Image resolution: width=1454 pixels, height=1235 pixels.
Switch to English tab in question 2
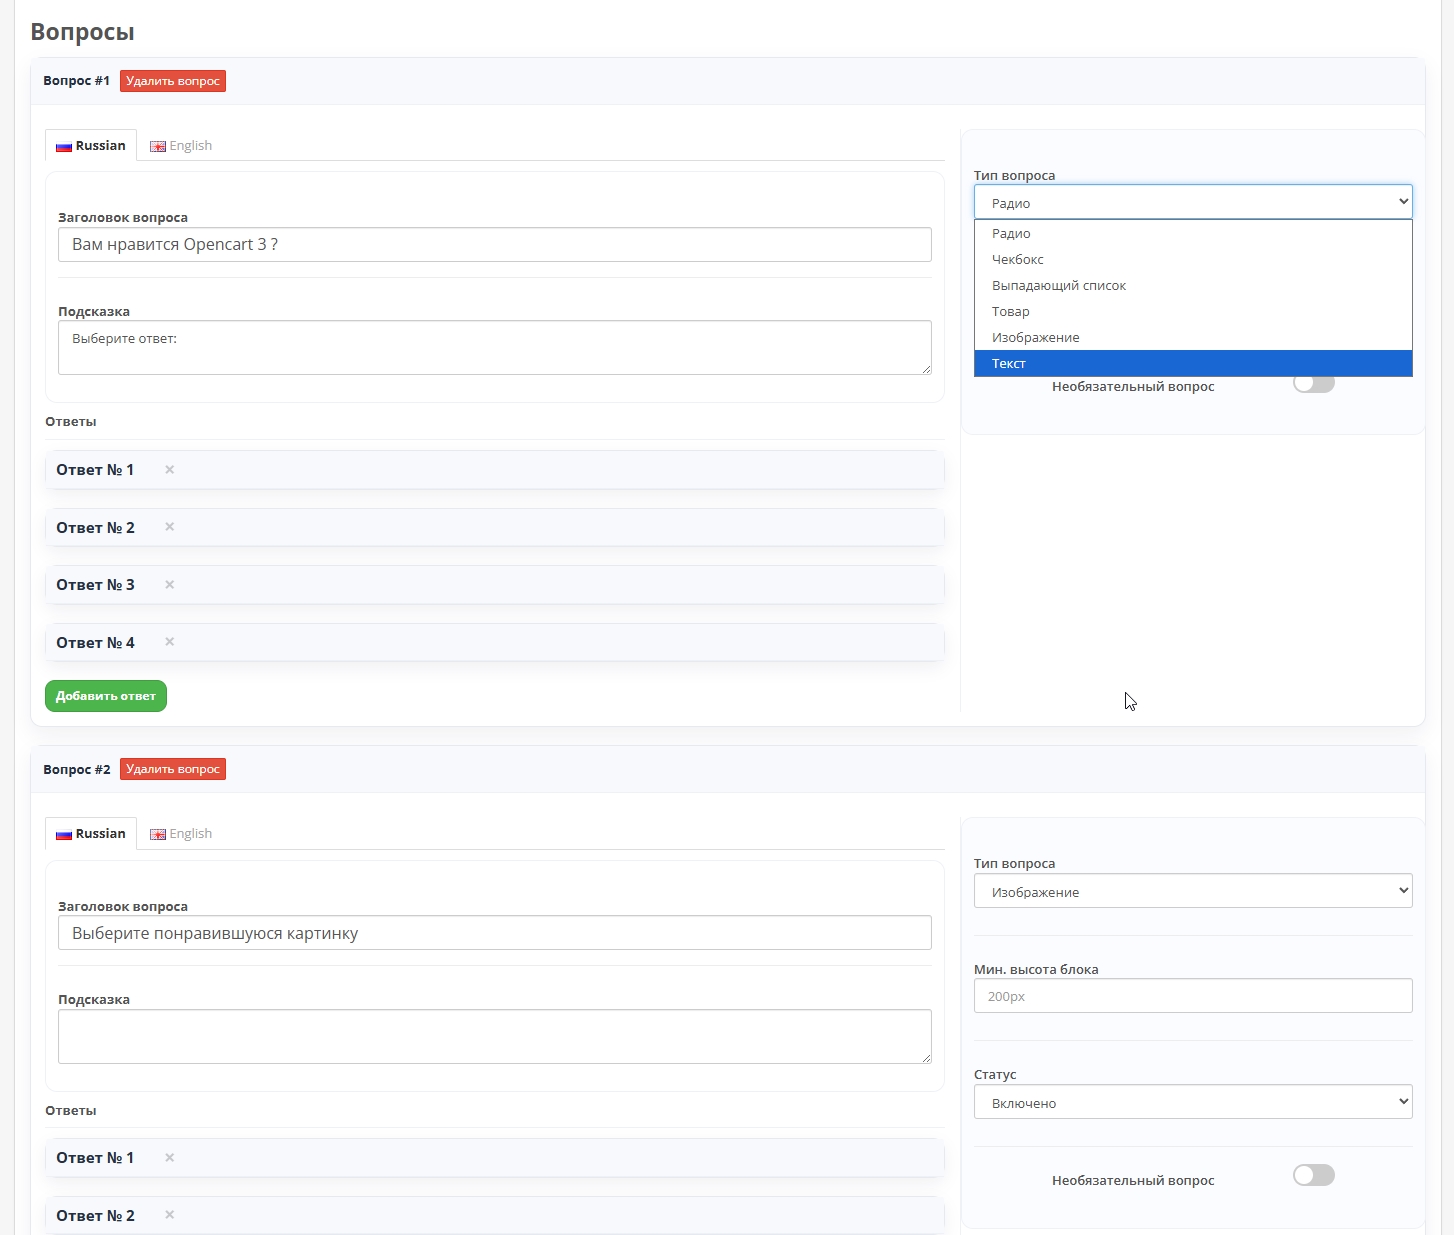(x=181, y=834)
